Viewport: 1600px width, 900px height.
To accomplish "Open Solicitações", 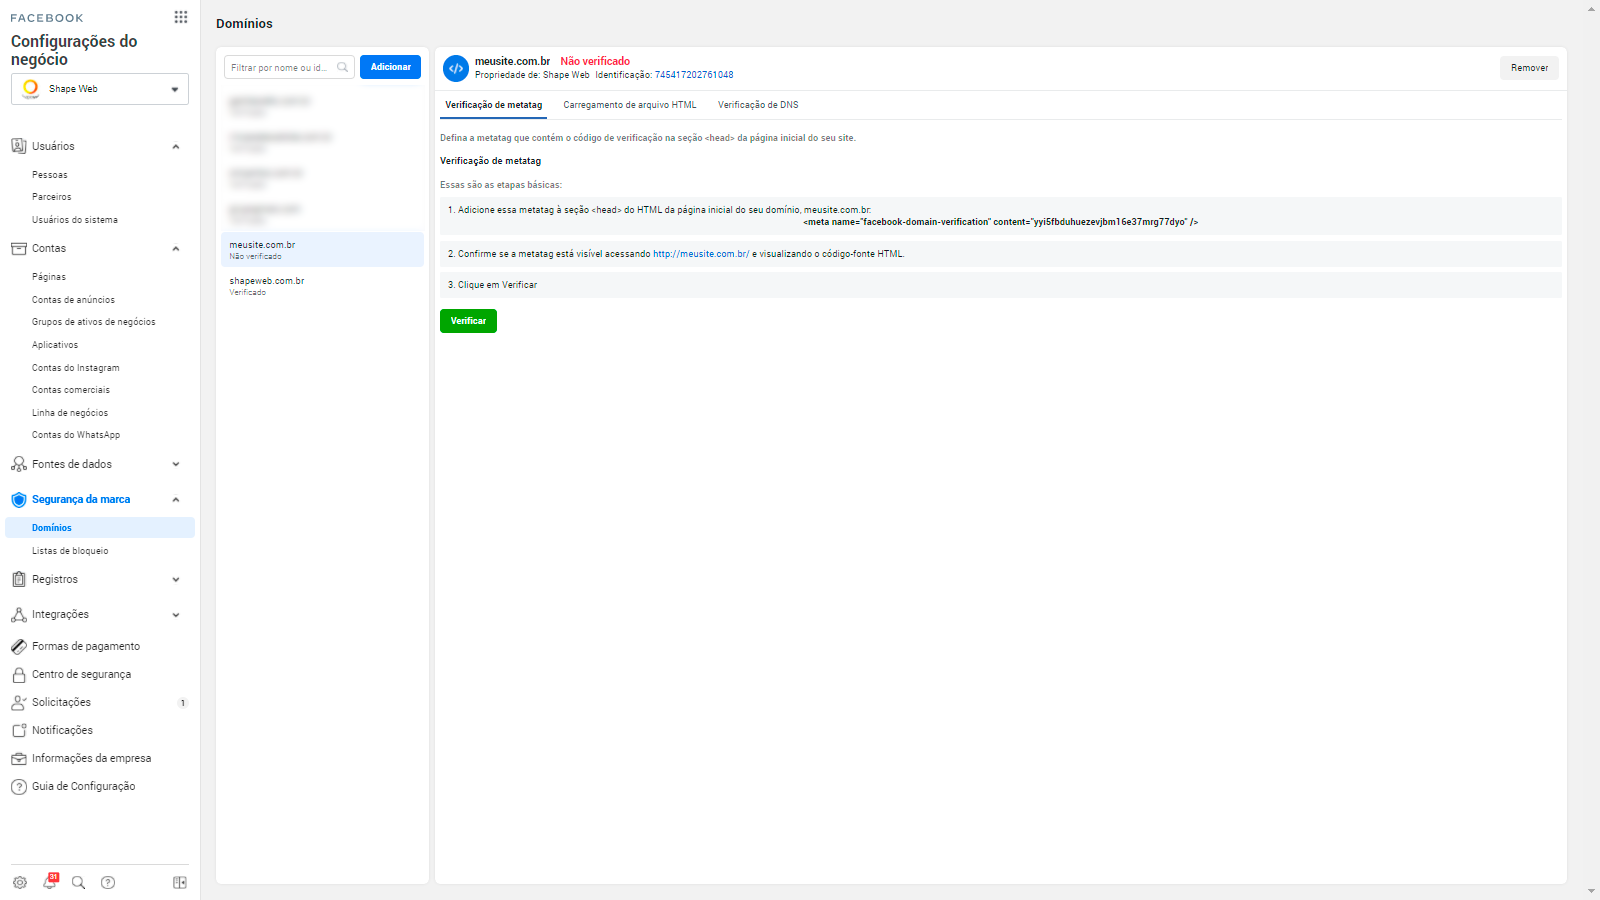I will click(61, 702).
